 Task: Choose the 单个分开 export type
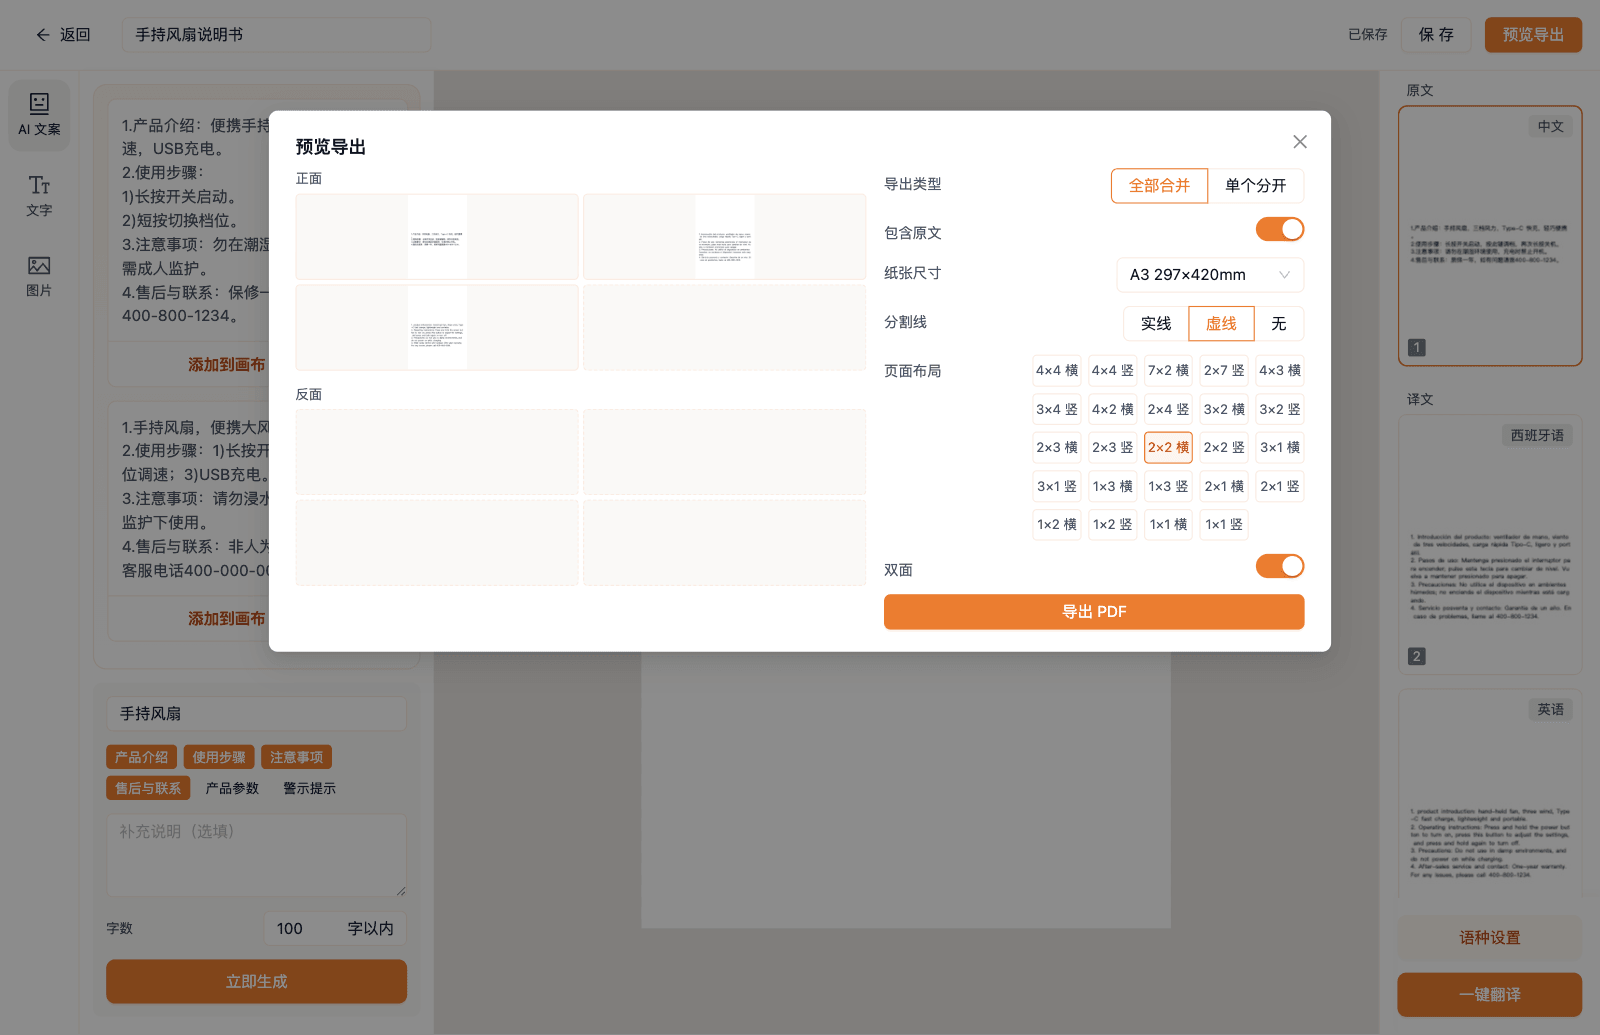[1256, 185]
